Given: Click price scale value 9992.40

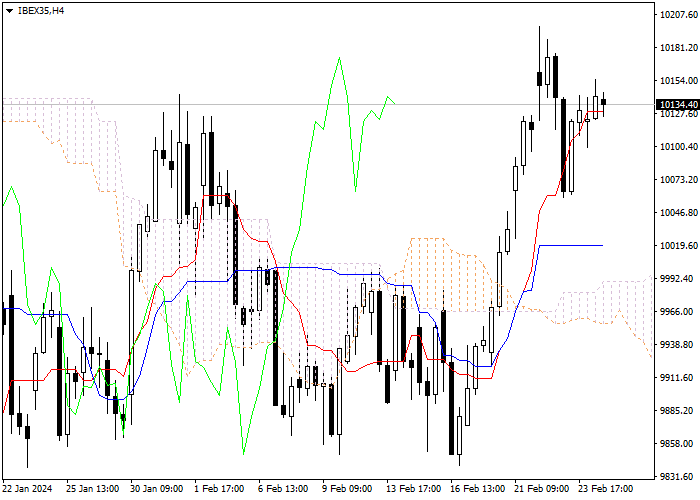Looking at the screenshot, I should 679,279.
